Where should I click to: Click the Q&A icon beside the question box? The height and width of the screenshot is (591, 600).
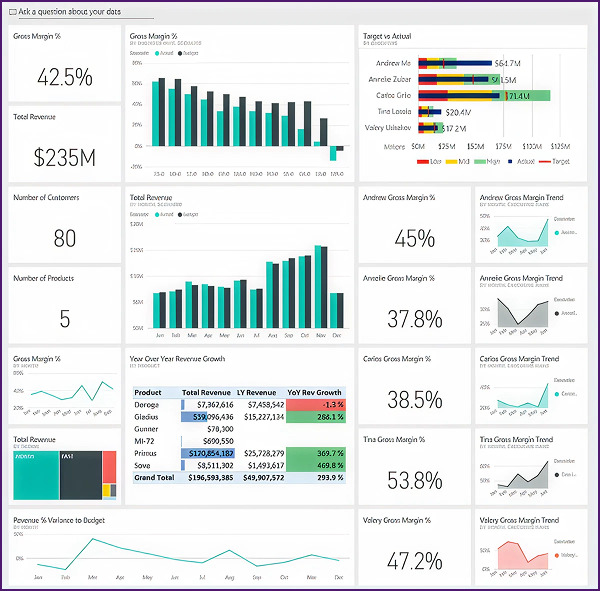tap(13, 12)
